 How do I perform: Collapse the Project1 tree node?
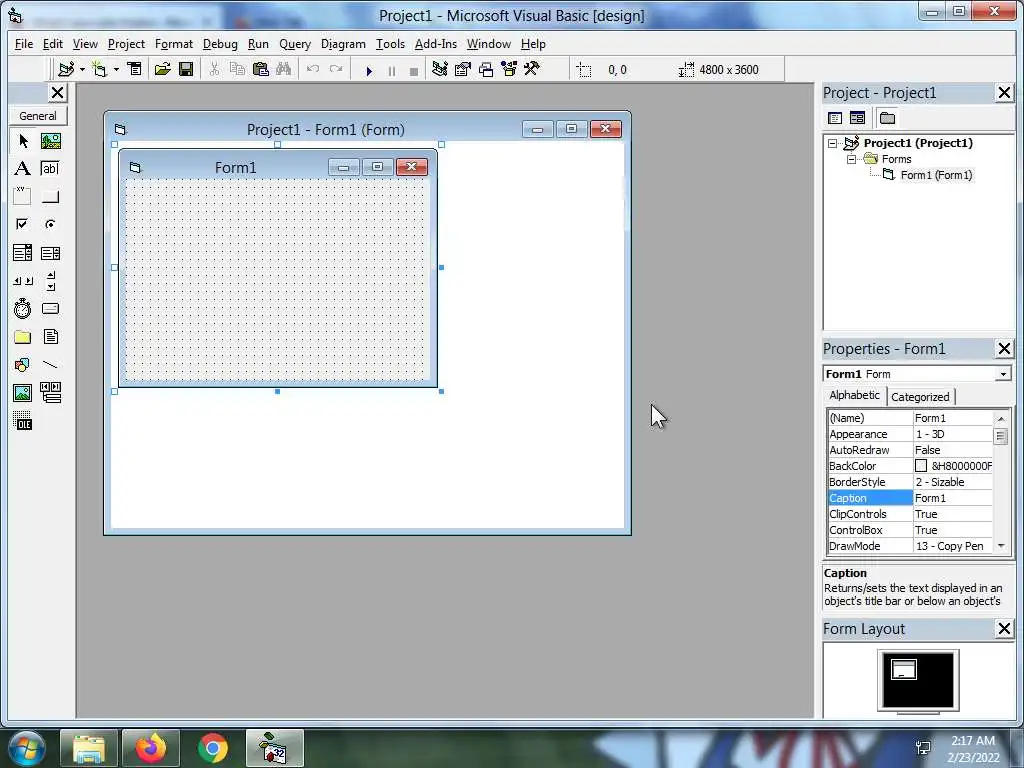[833, 143]
